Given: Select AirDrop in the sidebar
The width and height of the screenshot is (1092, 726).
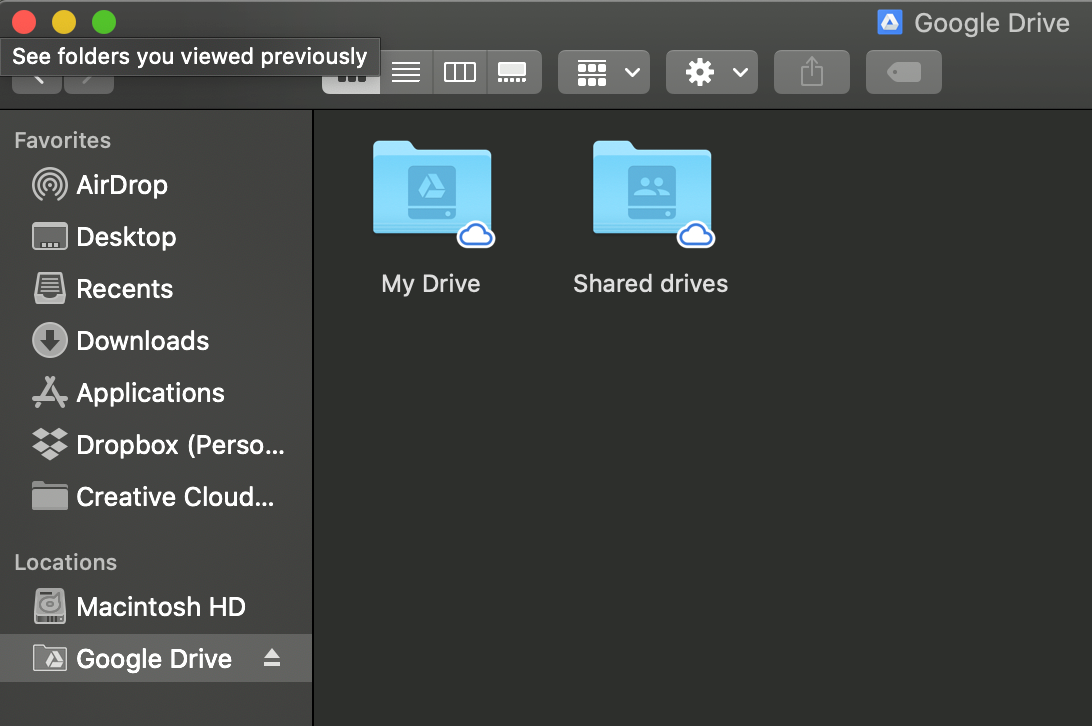Looking at the screenshot, I should point(121,185).
